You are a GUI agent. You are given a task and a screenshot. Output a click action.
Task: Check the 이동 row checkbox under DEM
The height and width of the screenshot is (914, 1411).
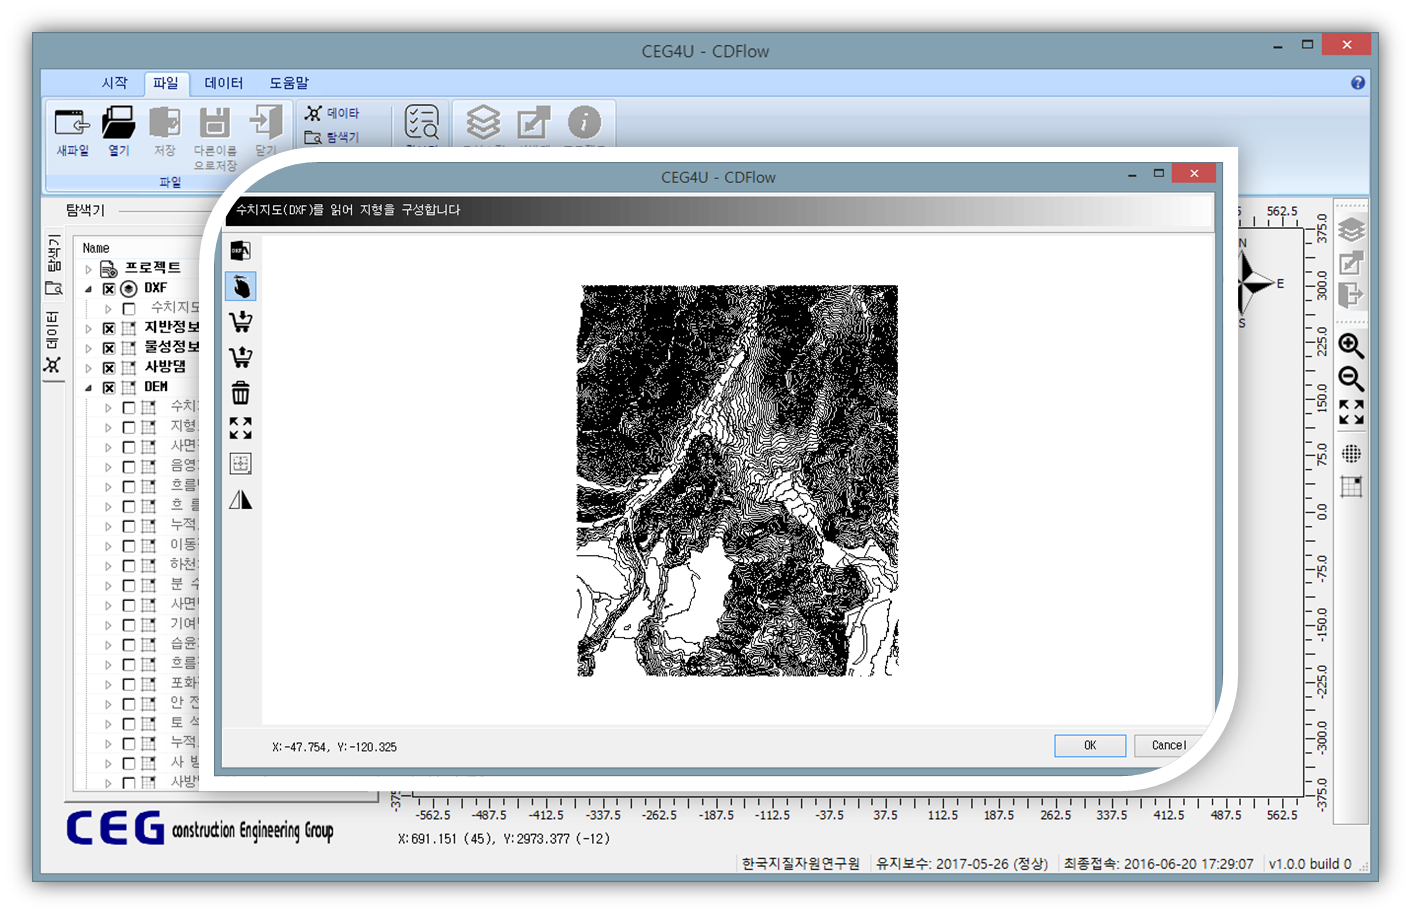129,546
